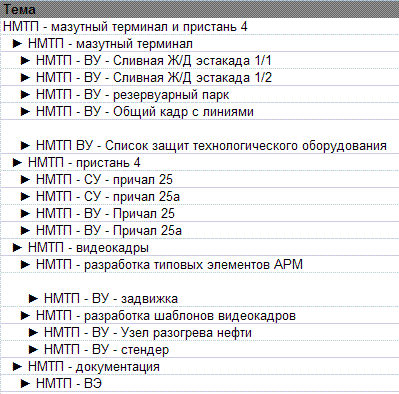Select НМТП - СУ - причал 25а
This screenshot has height=394, width=399.
point(108,197)
